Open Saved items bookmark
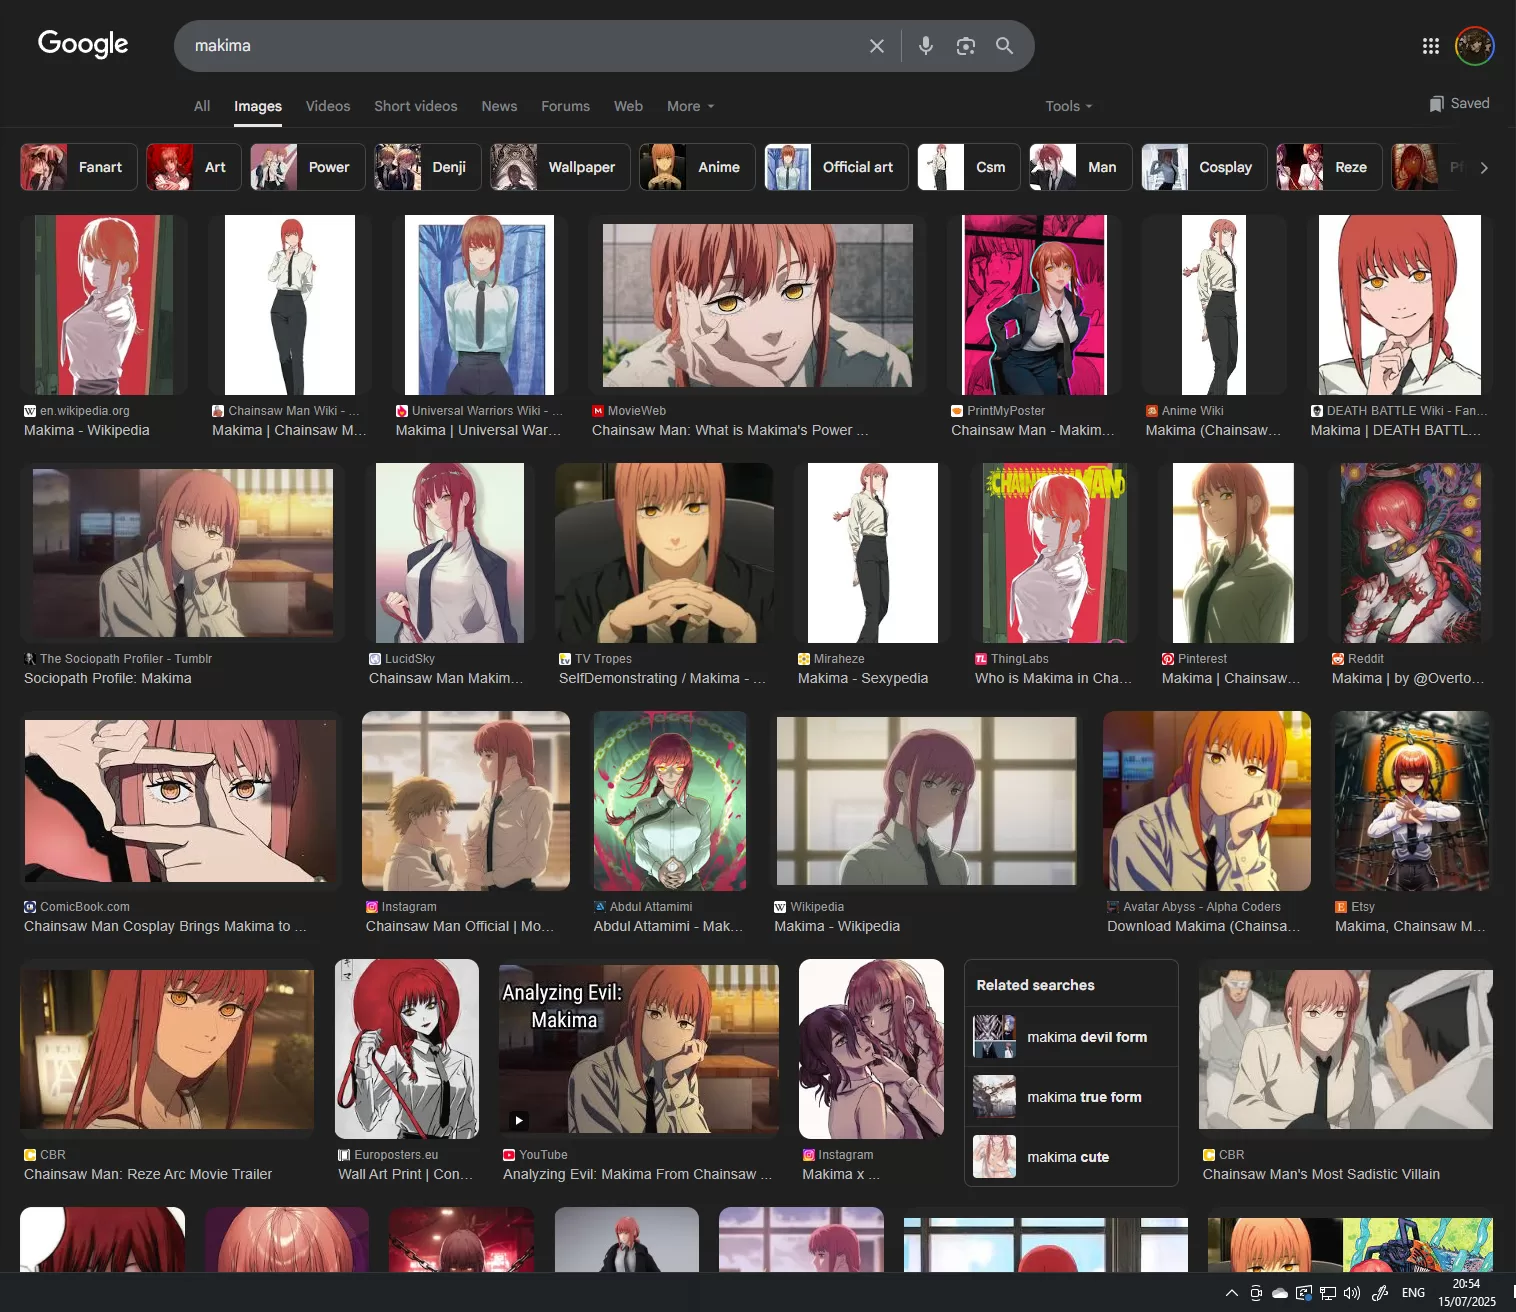 (1459, 104)
